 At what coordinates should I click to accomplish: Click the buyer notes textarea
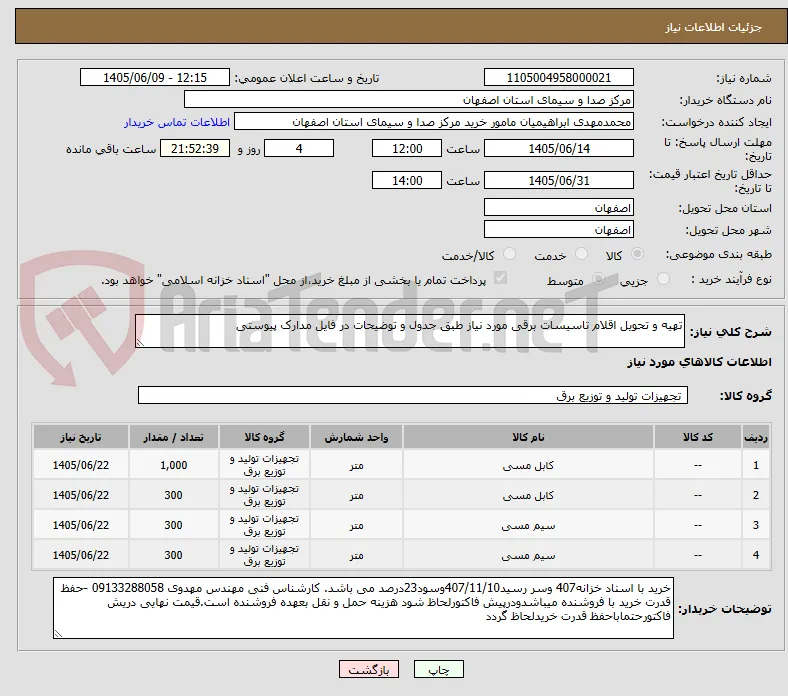(x=363, y=608)
